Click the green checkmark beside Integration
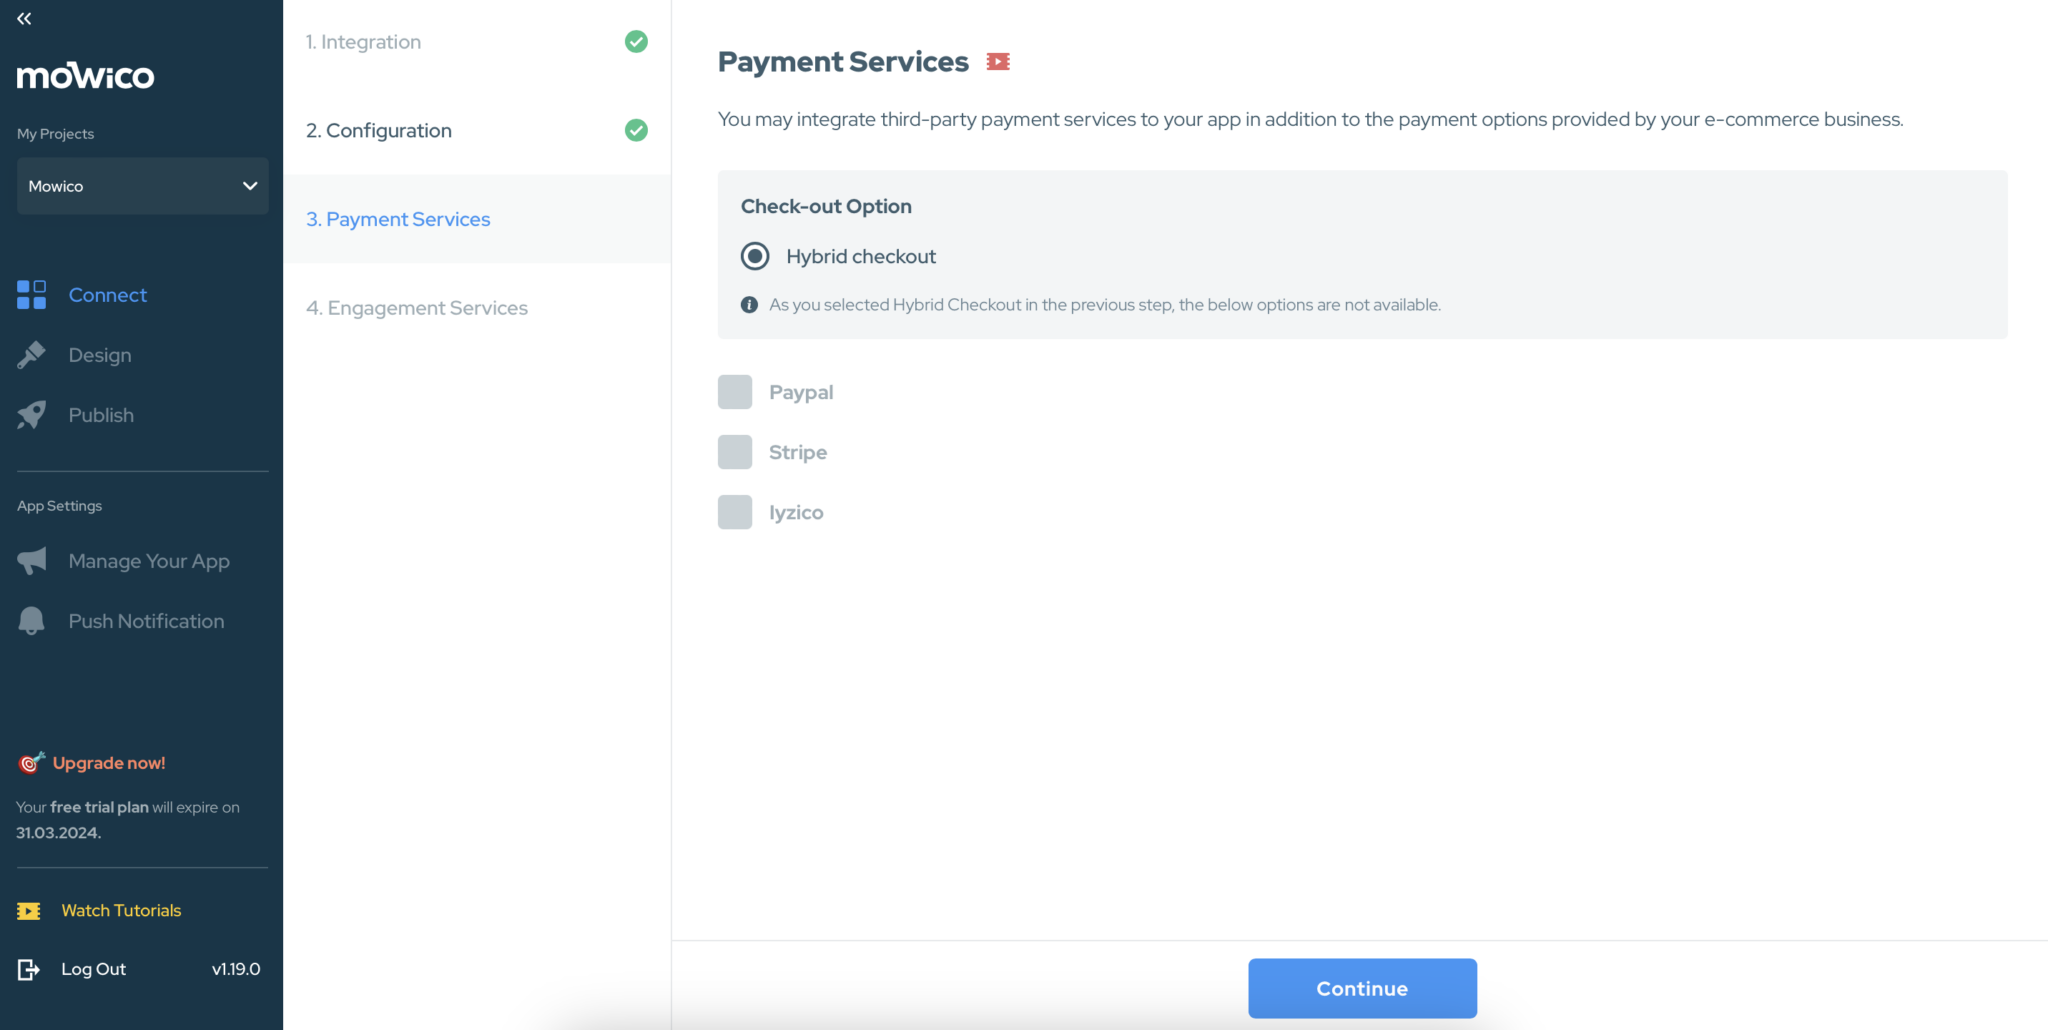2048x1030 pixels. pos(636,41)
